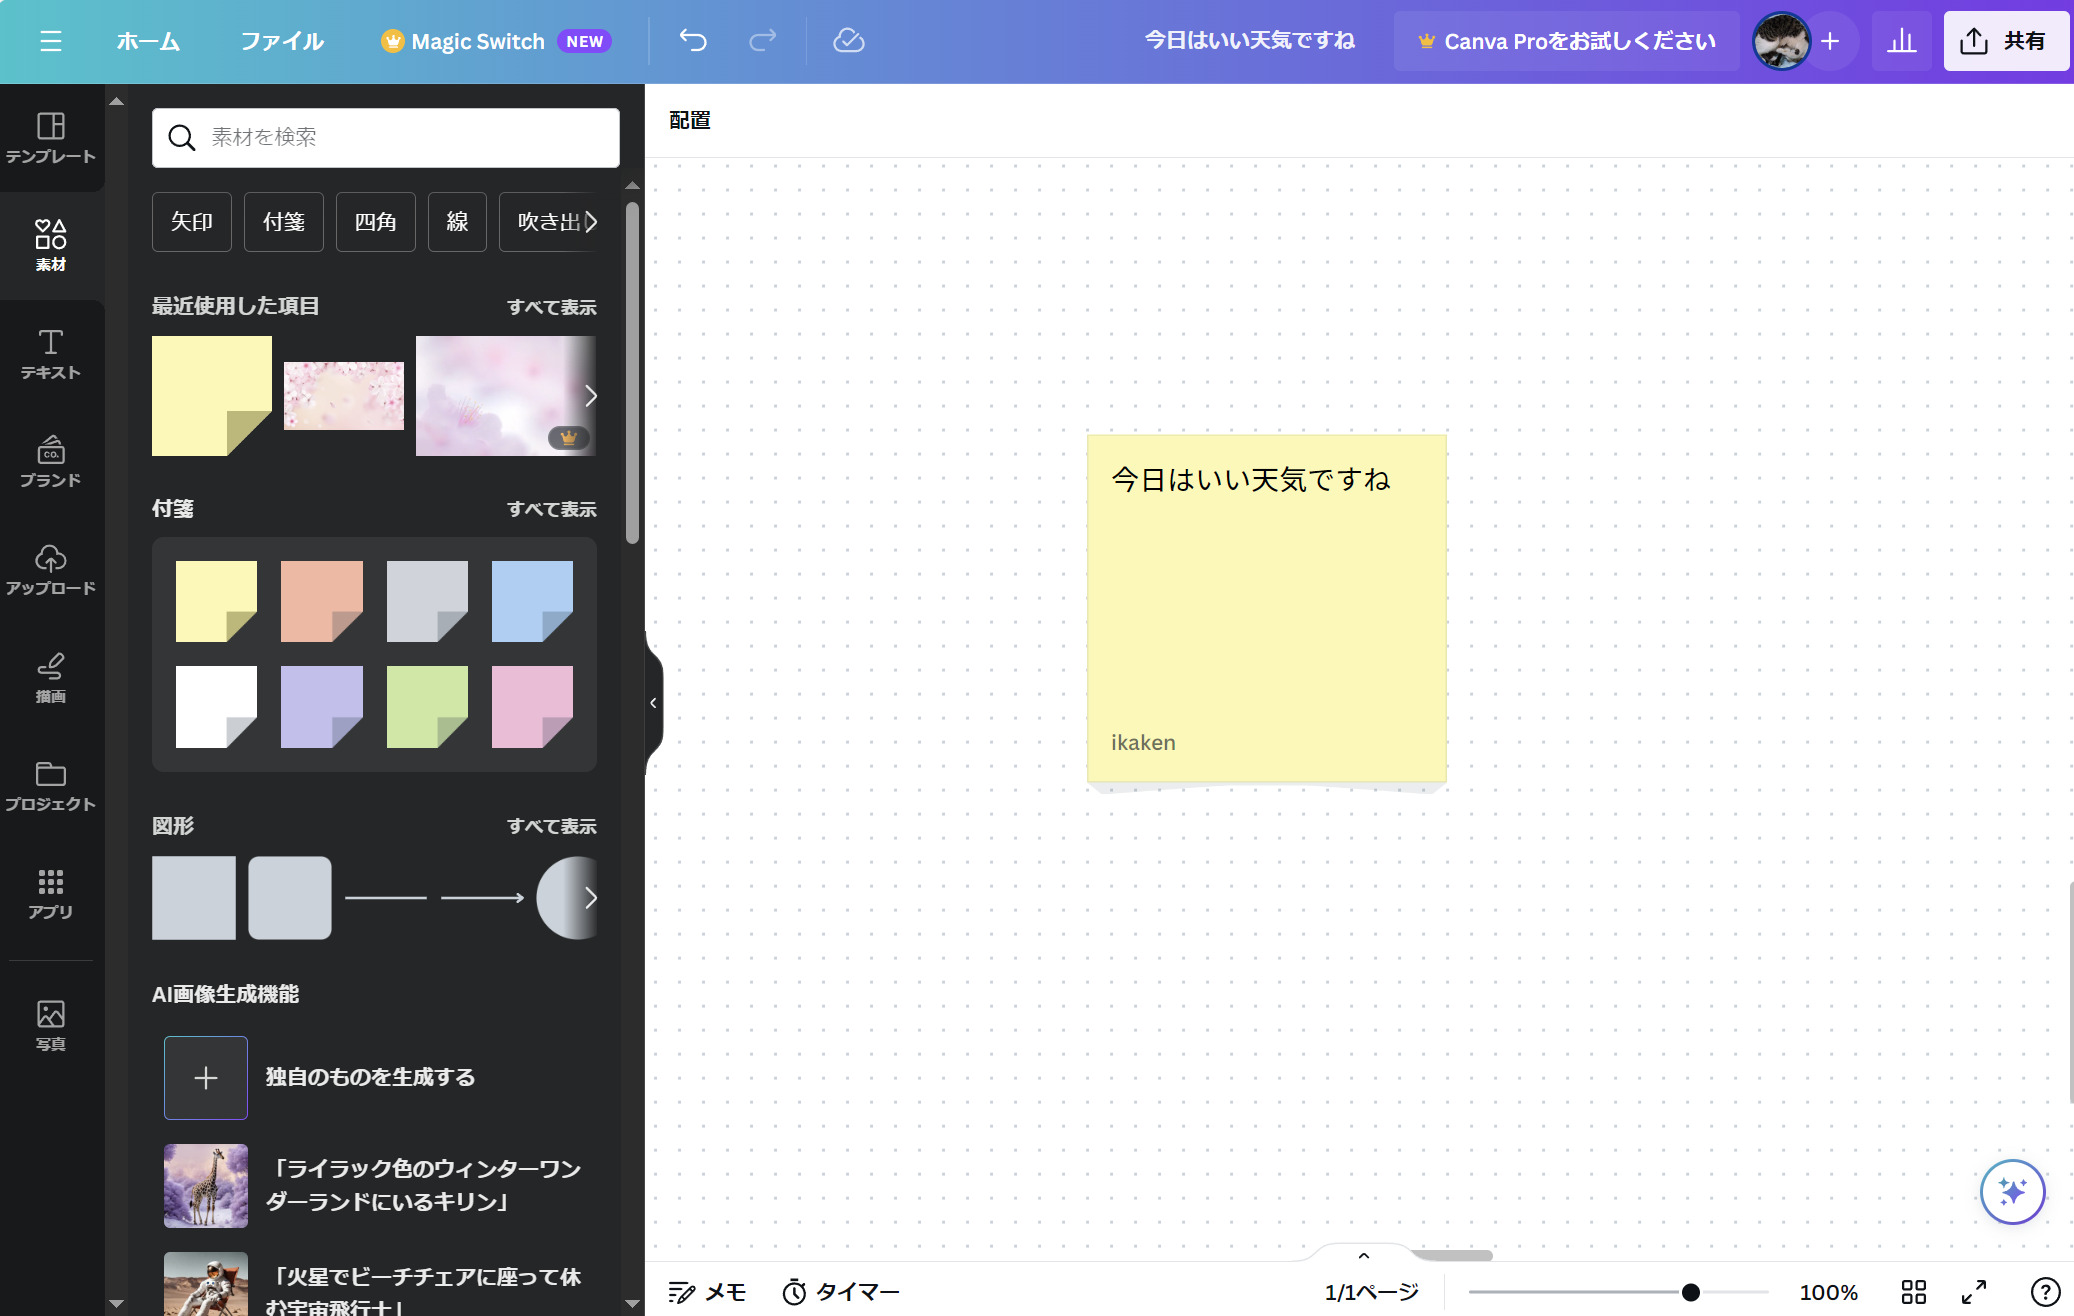Select the yellow sticky note on canvas
This screenshot has height=1316, width=2074.
[1267, 610]
